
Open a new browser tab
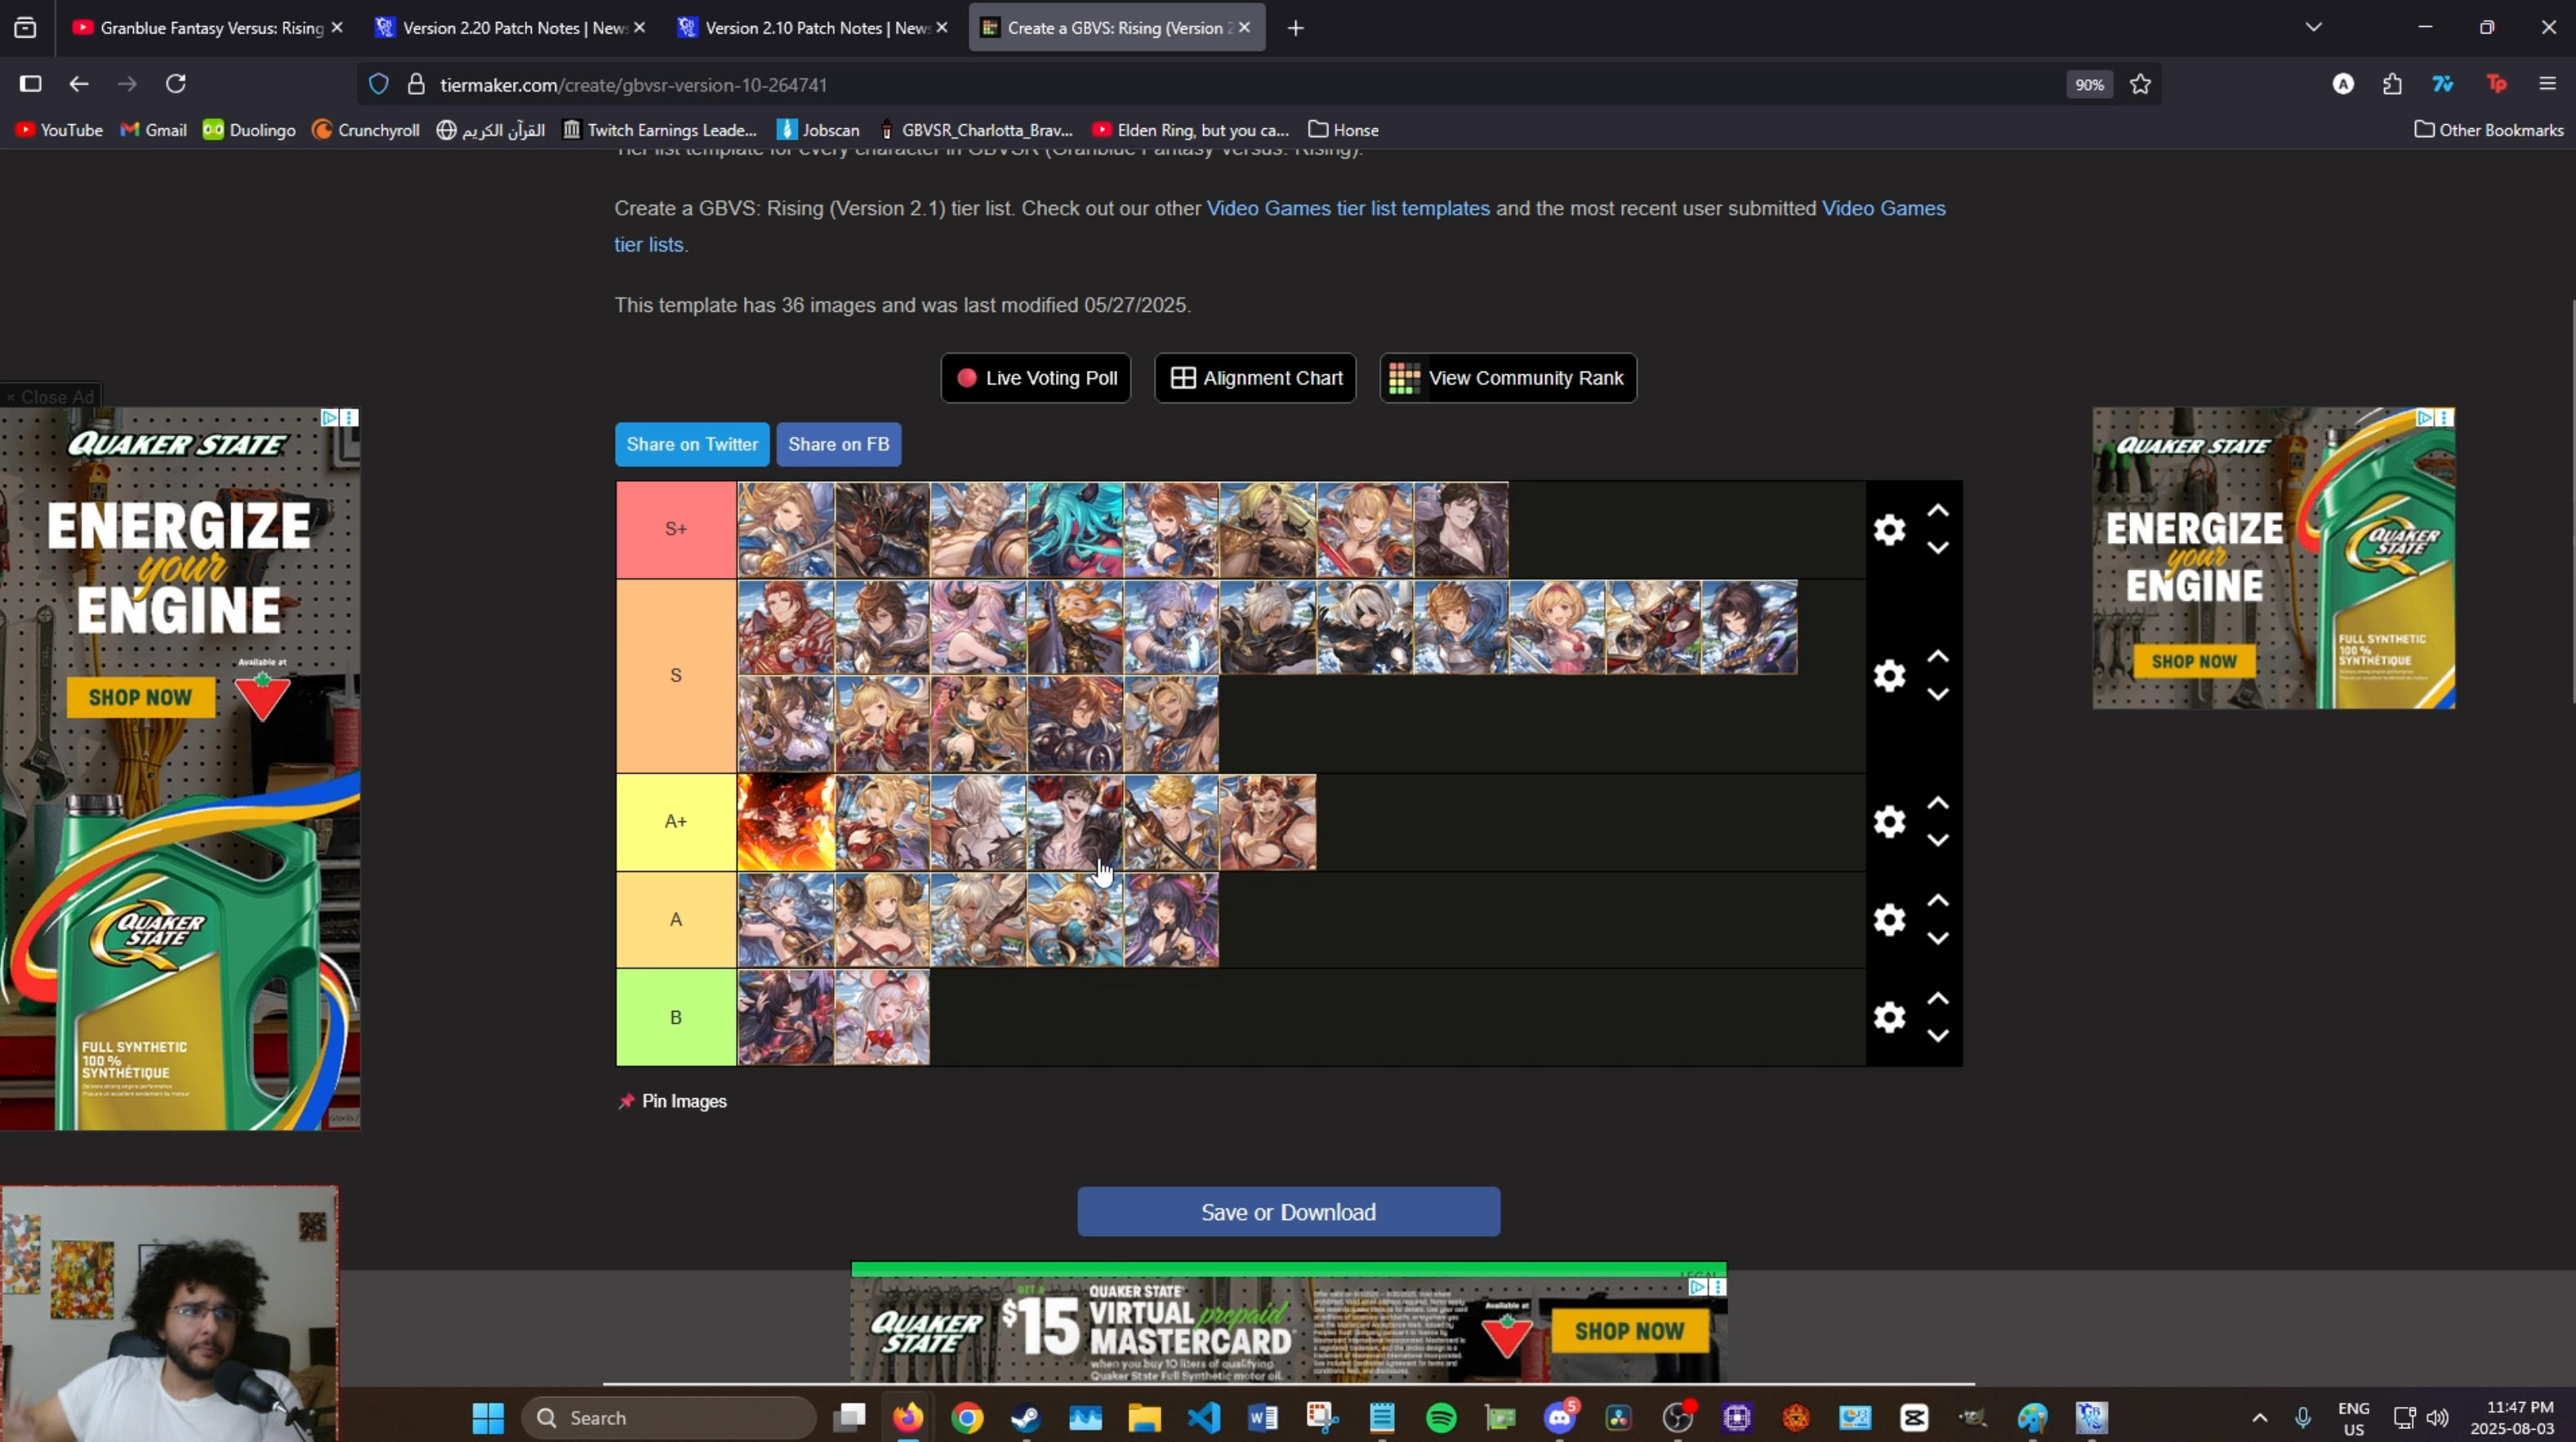point(1296,28)
